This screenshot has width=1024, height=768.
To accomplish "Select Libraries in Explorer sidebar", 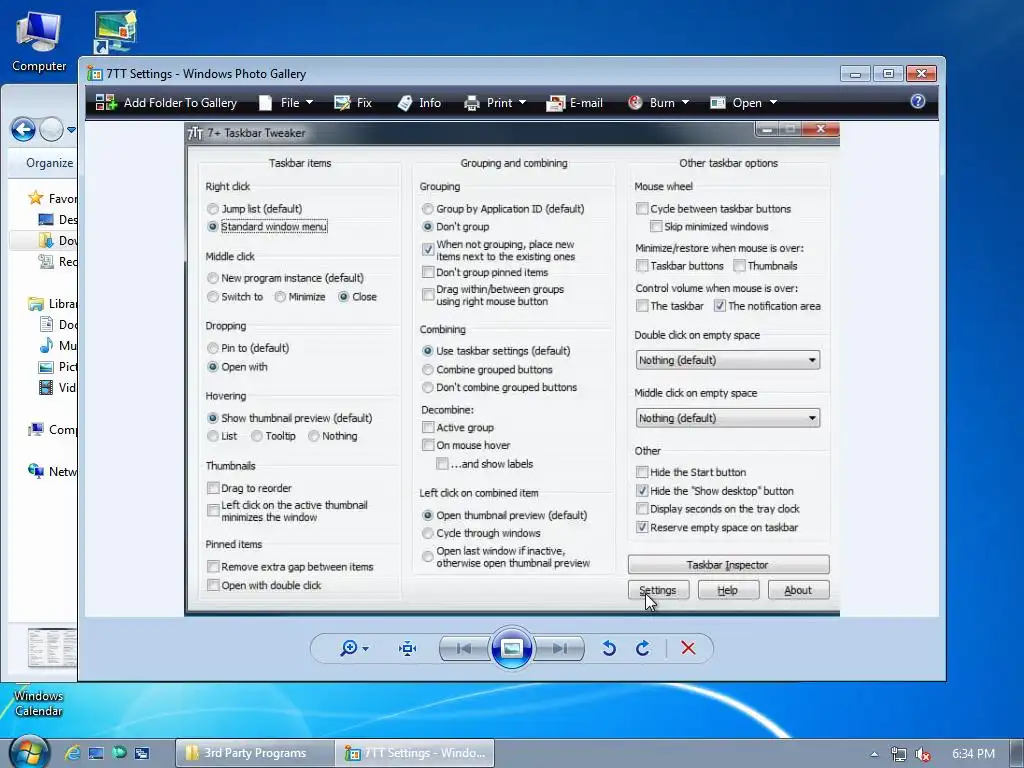I will pyautogui.click(x=52, y=304).
